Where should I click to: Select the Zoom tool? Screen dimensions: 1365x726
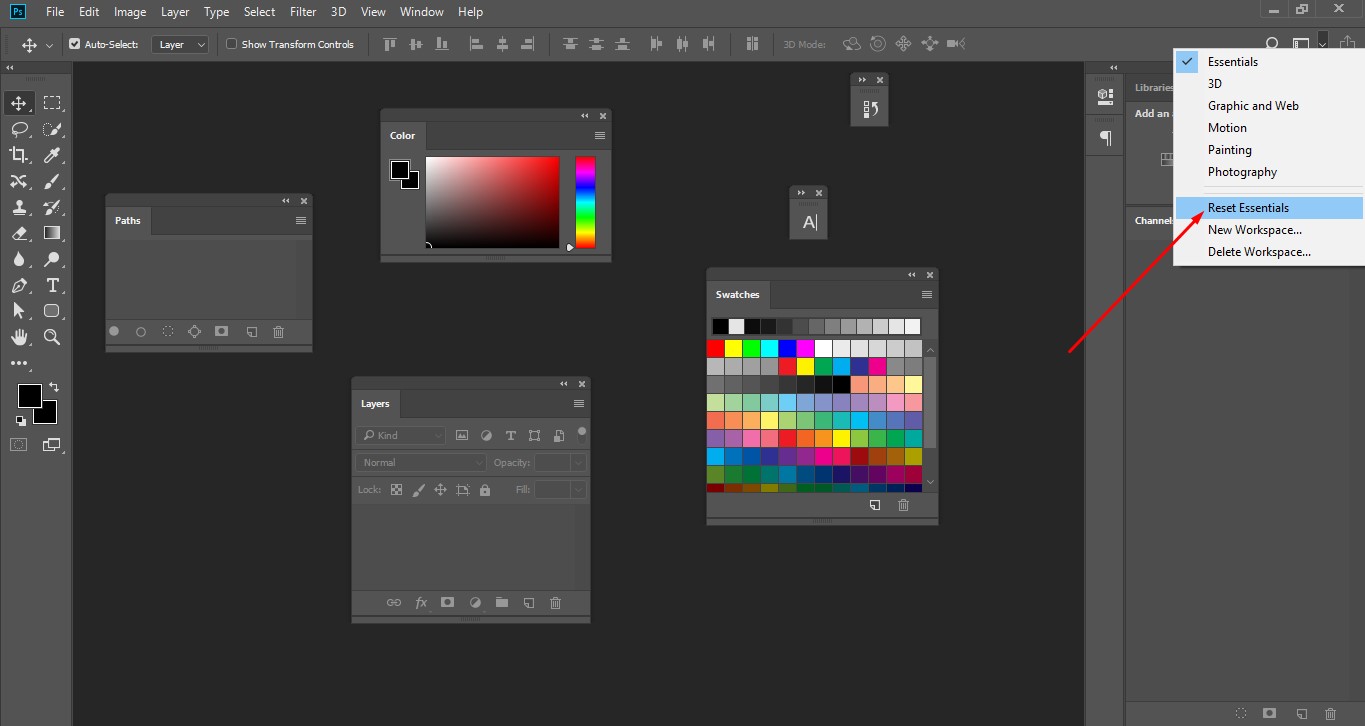pos(52,337)
